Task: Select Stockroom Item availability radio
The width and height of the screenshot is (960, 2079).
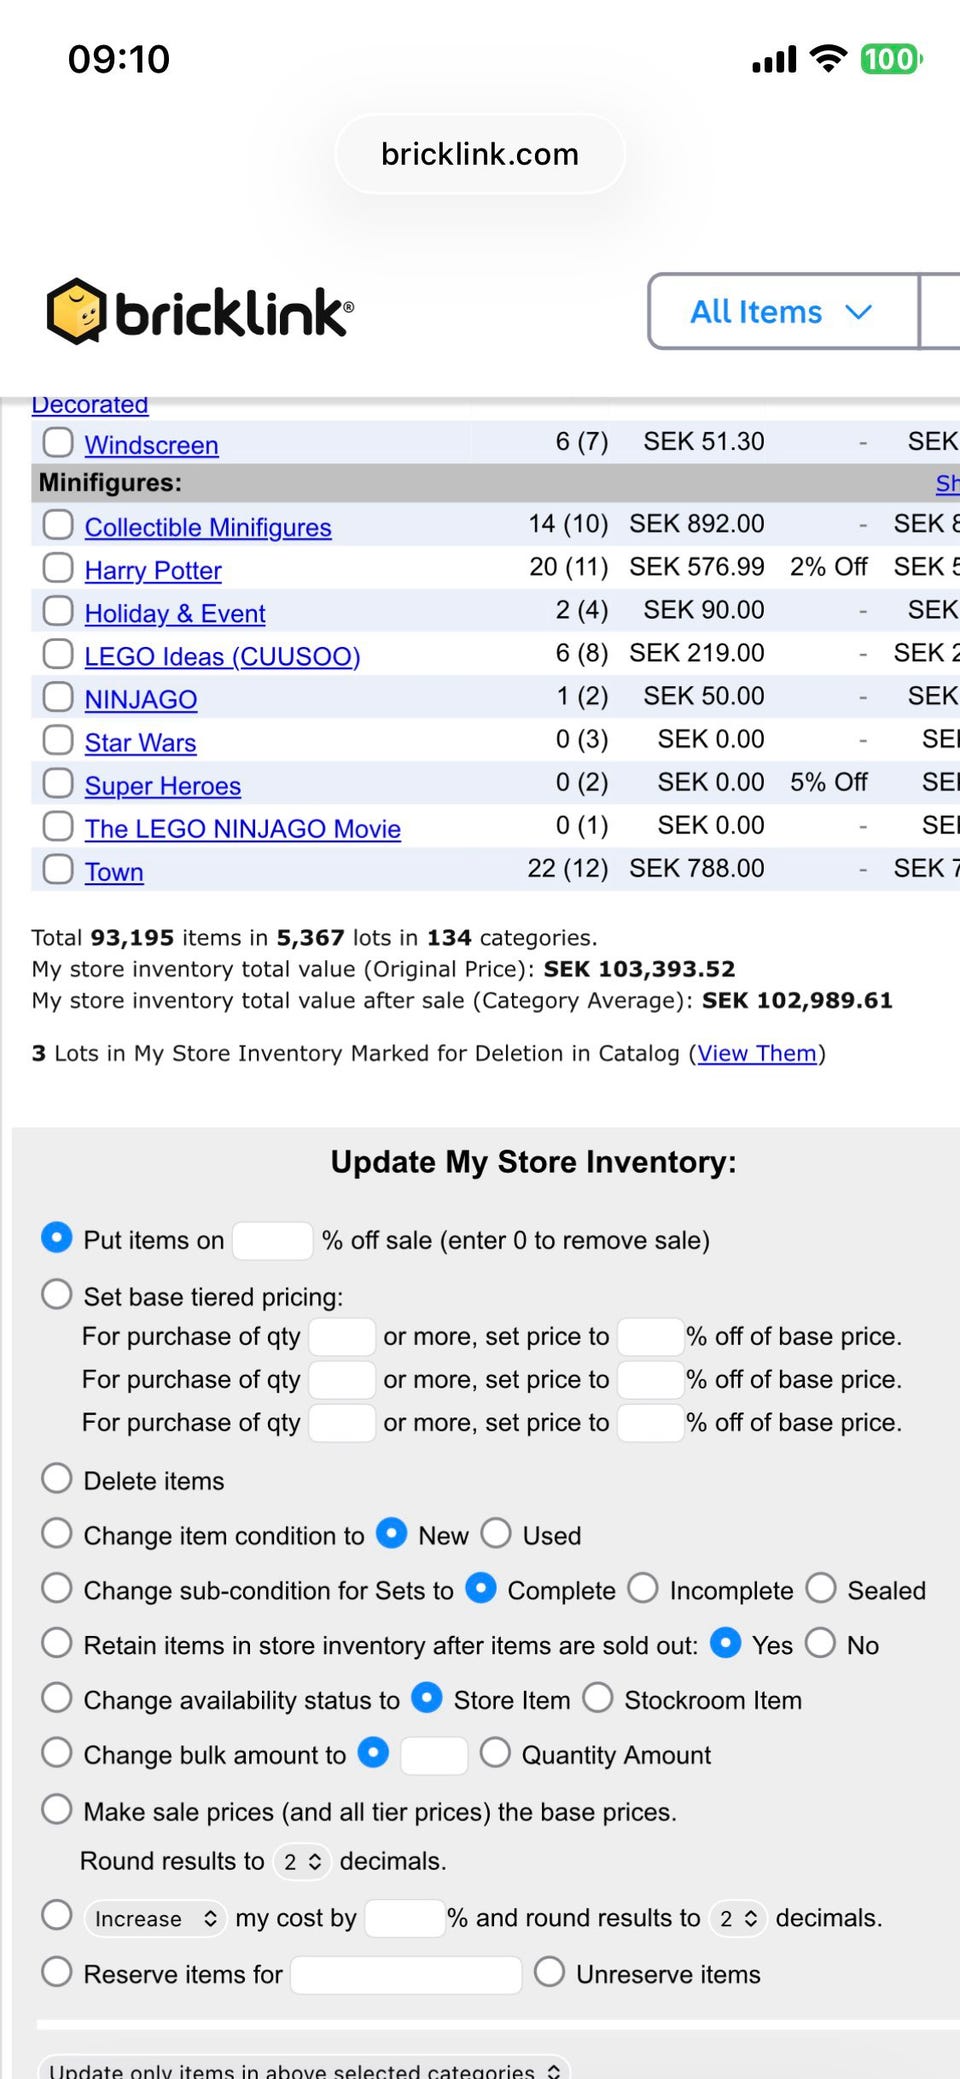Action: click(598, 1699)
